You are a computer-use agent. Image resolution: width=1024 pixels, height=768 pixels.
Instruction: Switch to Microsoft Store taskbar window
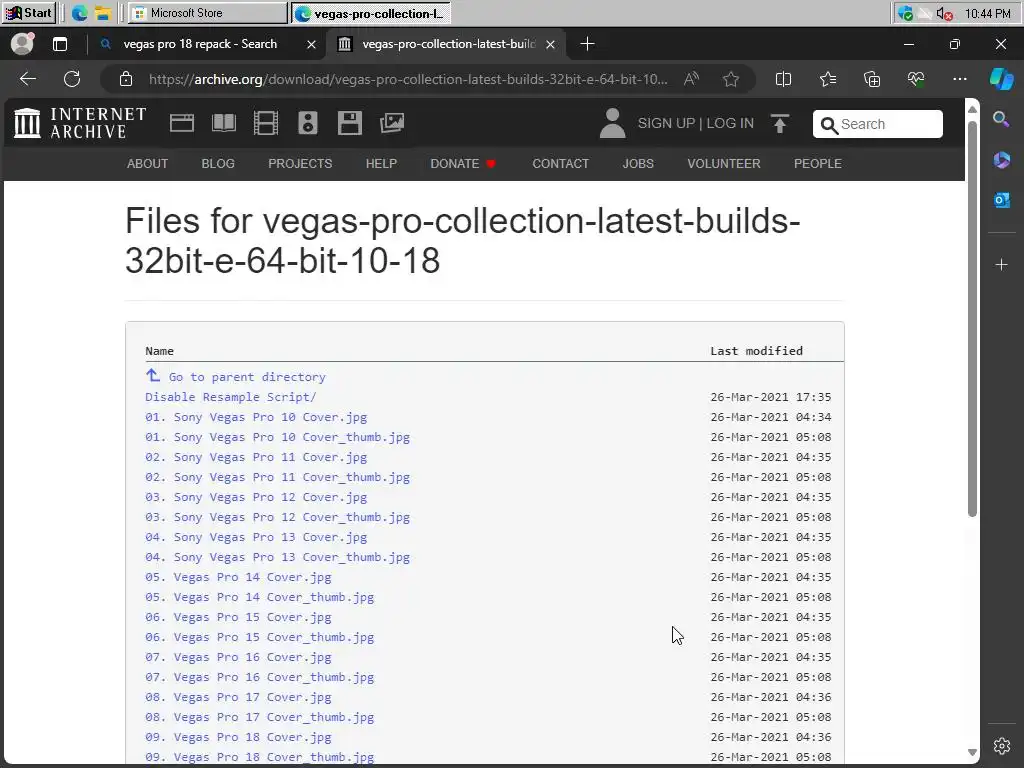coord(208,13)
